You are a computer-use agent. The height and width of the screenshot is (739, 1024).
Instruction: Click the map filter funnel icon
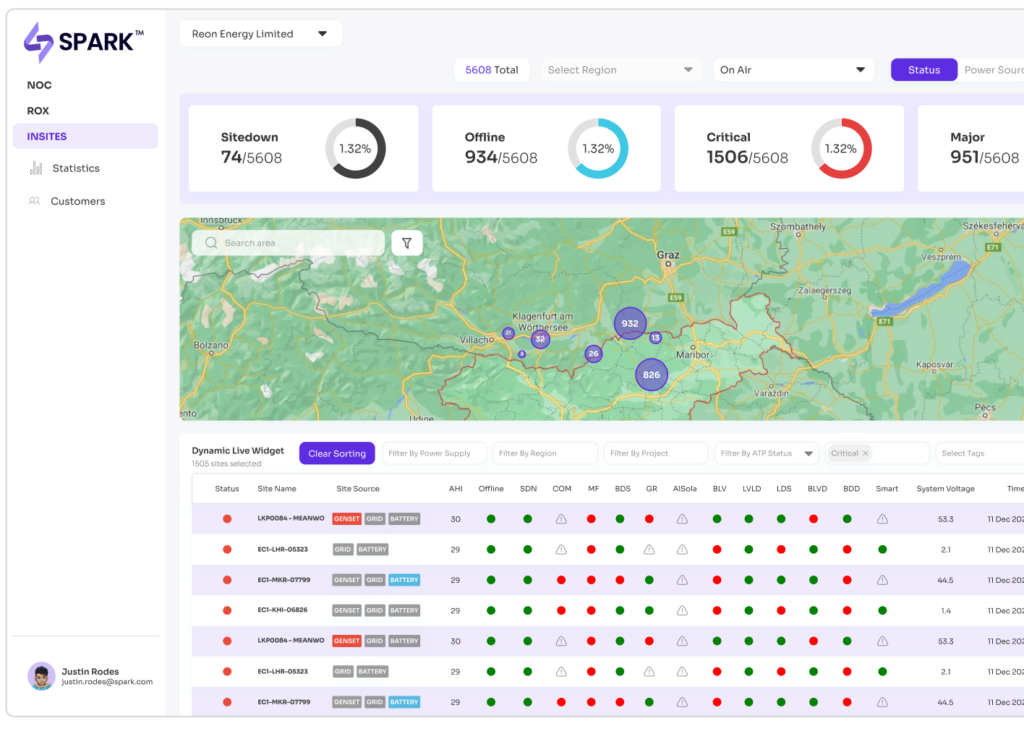(407, 243)
